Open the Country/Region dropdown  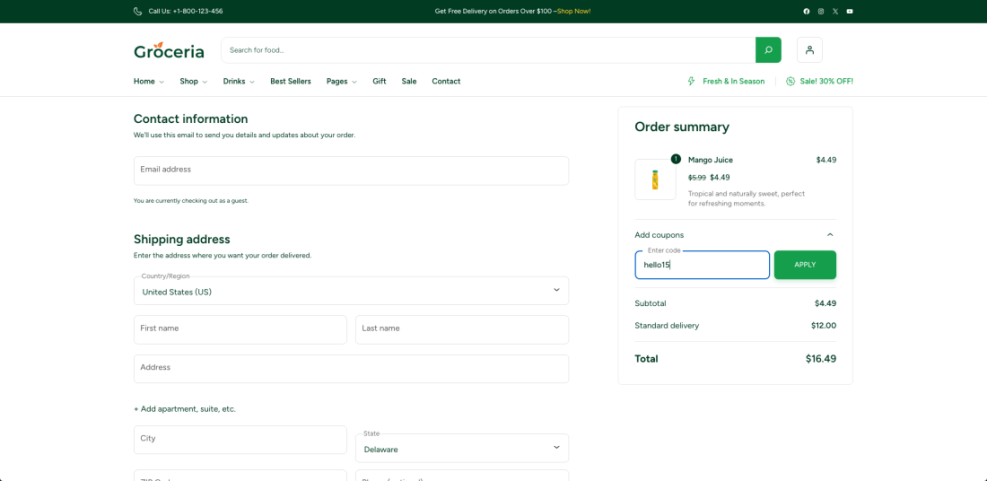pyautogui.click(x=351, y=290)
